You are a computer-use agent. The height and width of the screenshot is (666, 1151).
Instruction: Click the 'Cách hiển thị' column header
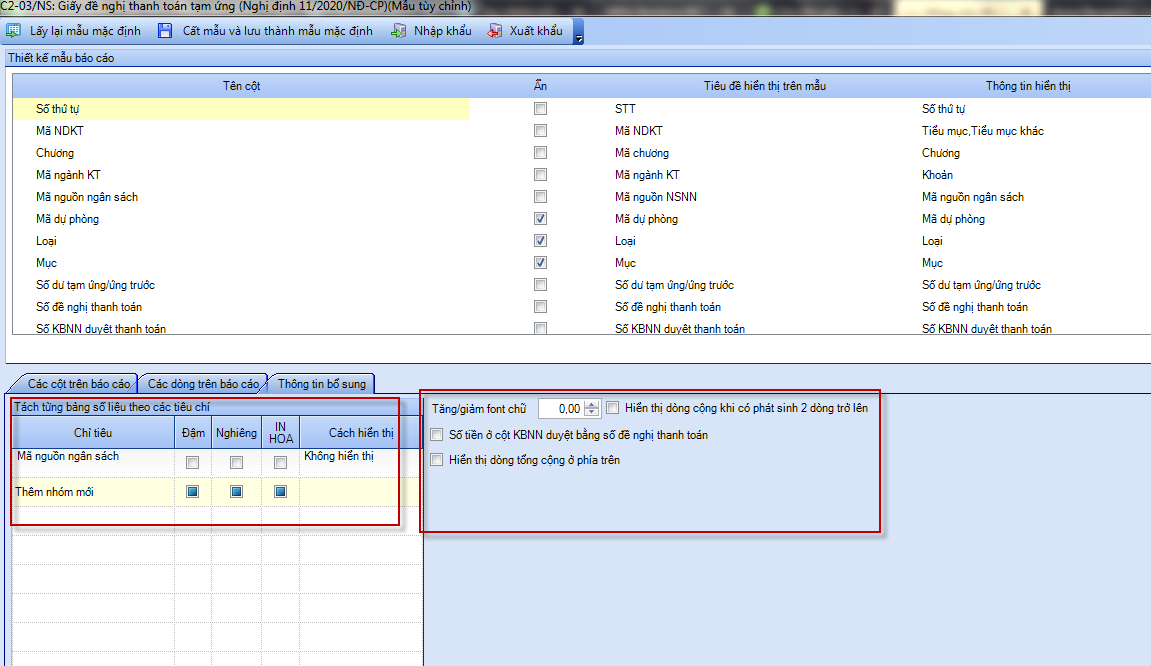tap(360, 432)
